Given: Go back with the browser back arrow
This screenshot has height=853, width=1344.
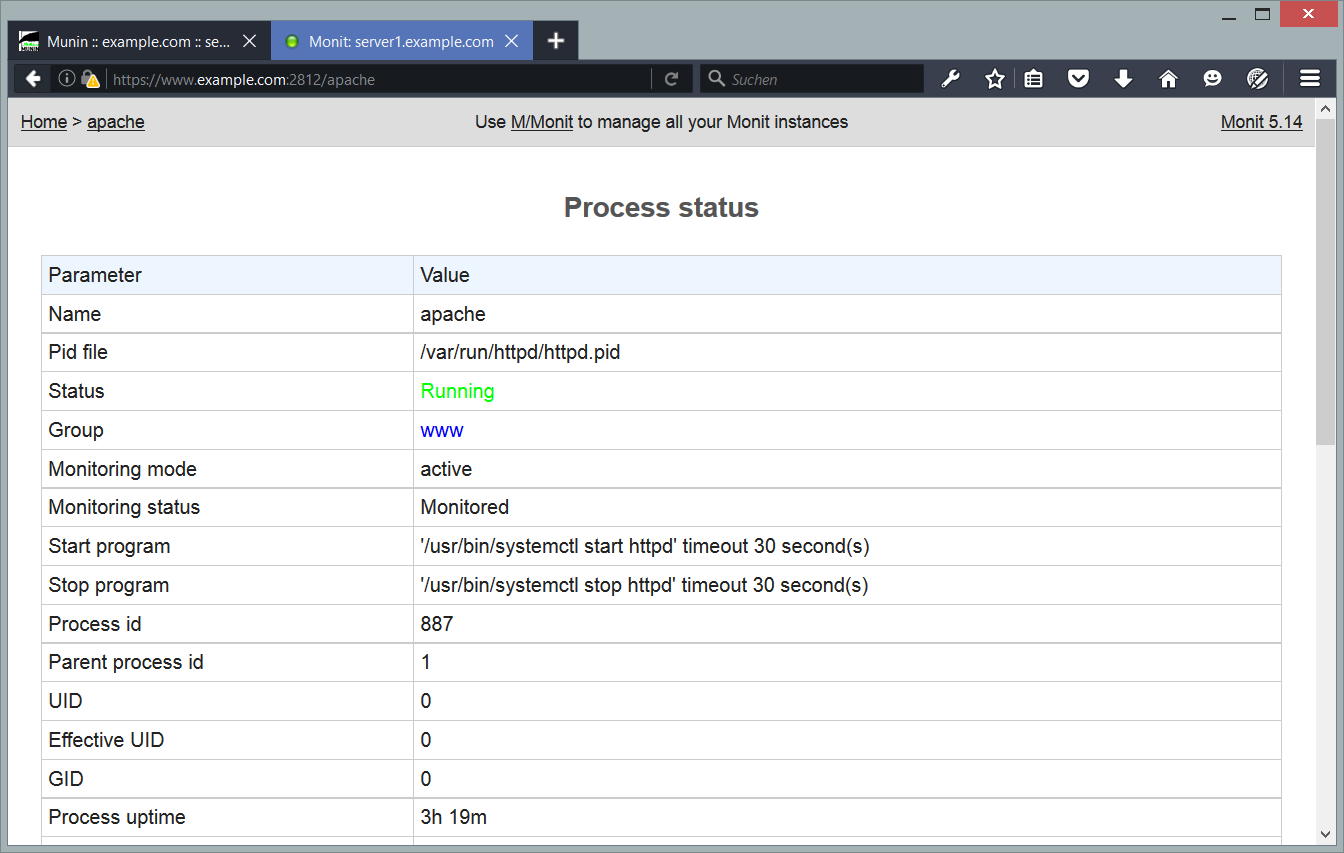Looking at the screenshot, I should (33, 79).
